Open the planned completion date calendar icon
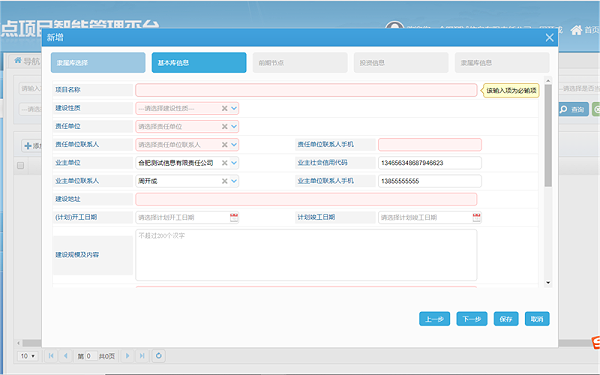 pyautogui.click(x=476, y=217)
